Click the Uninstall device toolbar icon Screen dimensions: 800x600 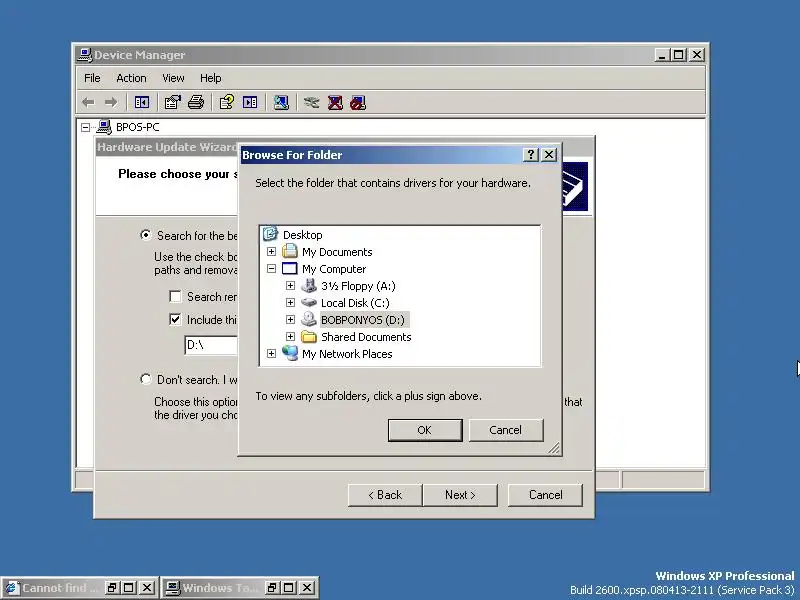(x=335, y=103)
